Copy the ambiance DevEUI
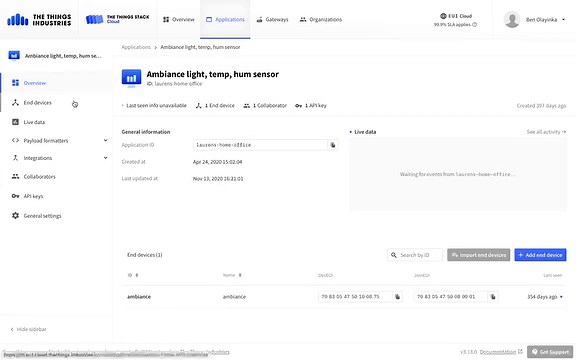This screenshot has width=576, height=360. tap(397, 296)
